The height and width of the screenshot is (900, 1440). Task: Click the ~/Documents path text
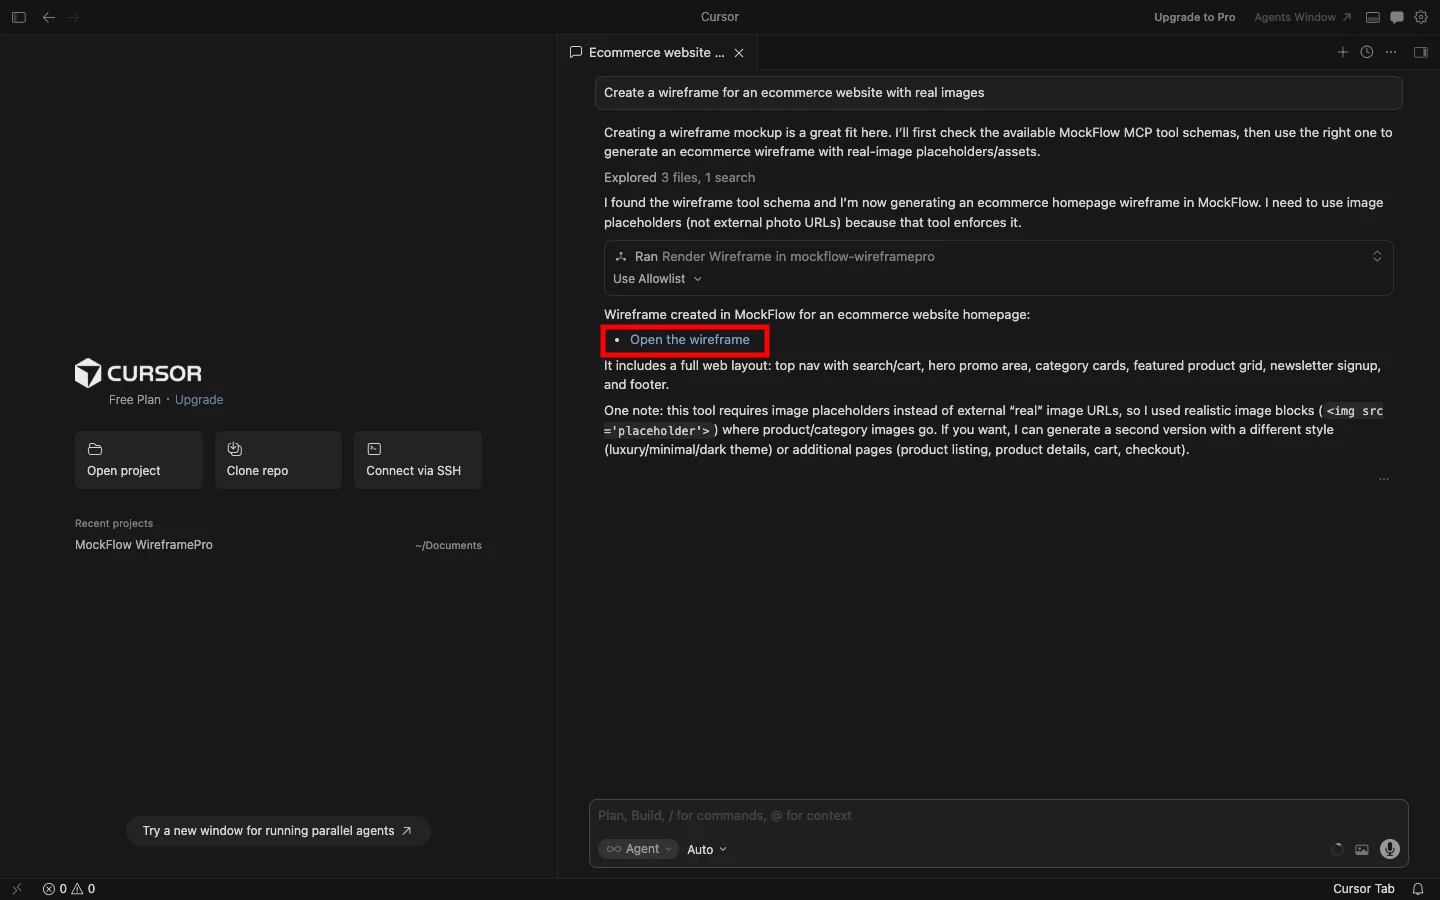448,546
